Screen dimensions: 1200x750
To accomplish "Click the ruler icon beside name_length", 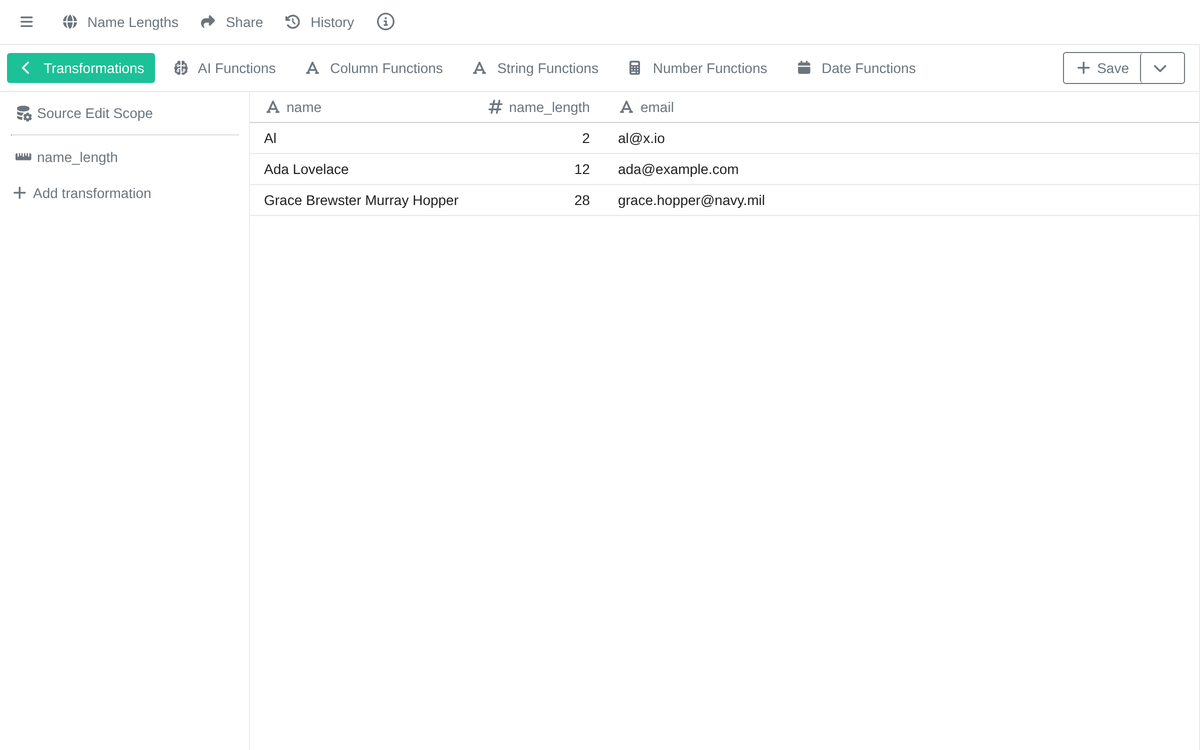I will click(x=23, y=157).
